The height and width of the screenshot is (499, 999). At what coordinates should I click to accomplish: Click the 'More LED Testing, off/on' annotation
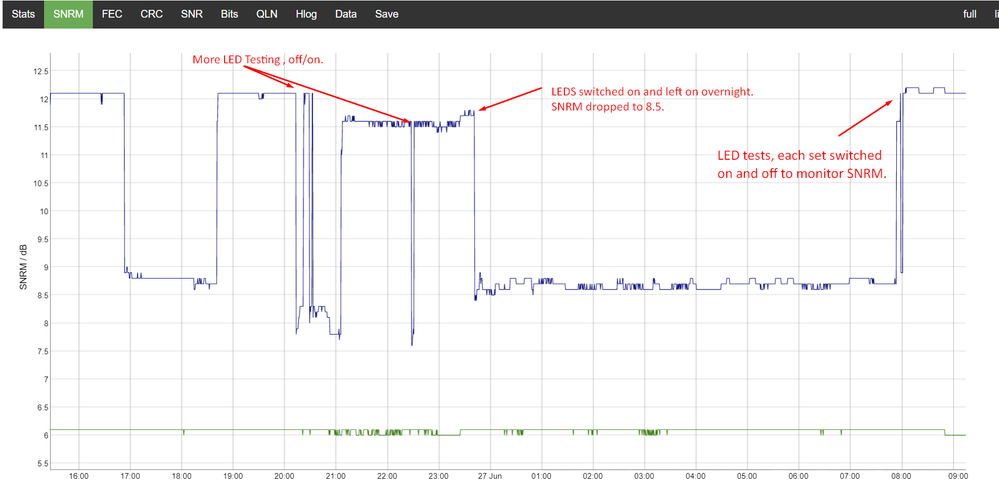(265, 60)
